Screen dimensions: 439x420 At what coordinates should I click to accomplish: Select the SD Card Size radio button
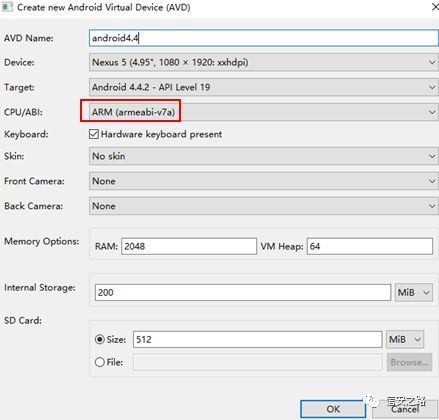100,339
